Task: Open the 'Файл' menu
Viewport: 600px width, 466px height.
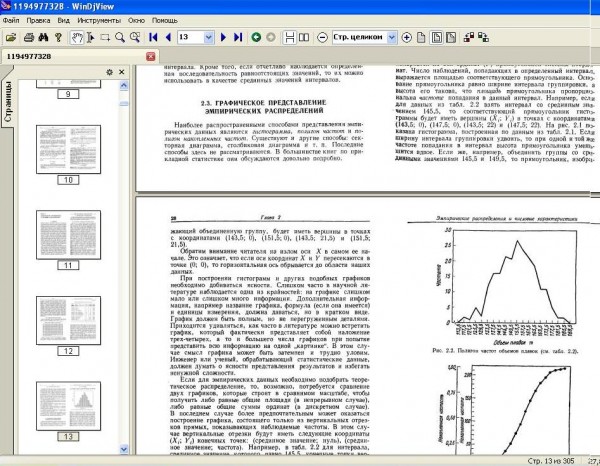Action: (x=11, y=20)
